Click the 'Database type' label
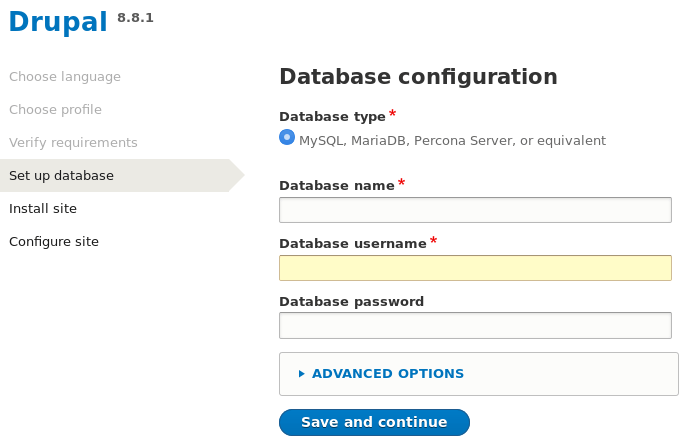 pyautogui.click(x=332, y=117)
